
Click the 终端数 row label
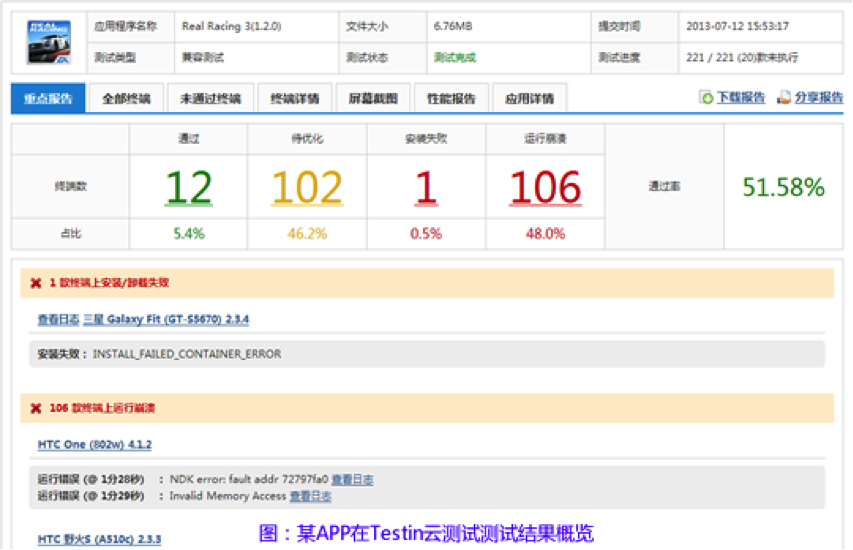[x=71, y=187]
